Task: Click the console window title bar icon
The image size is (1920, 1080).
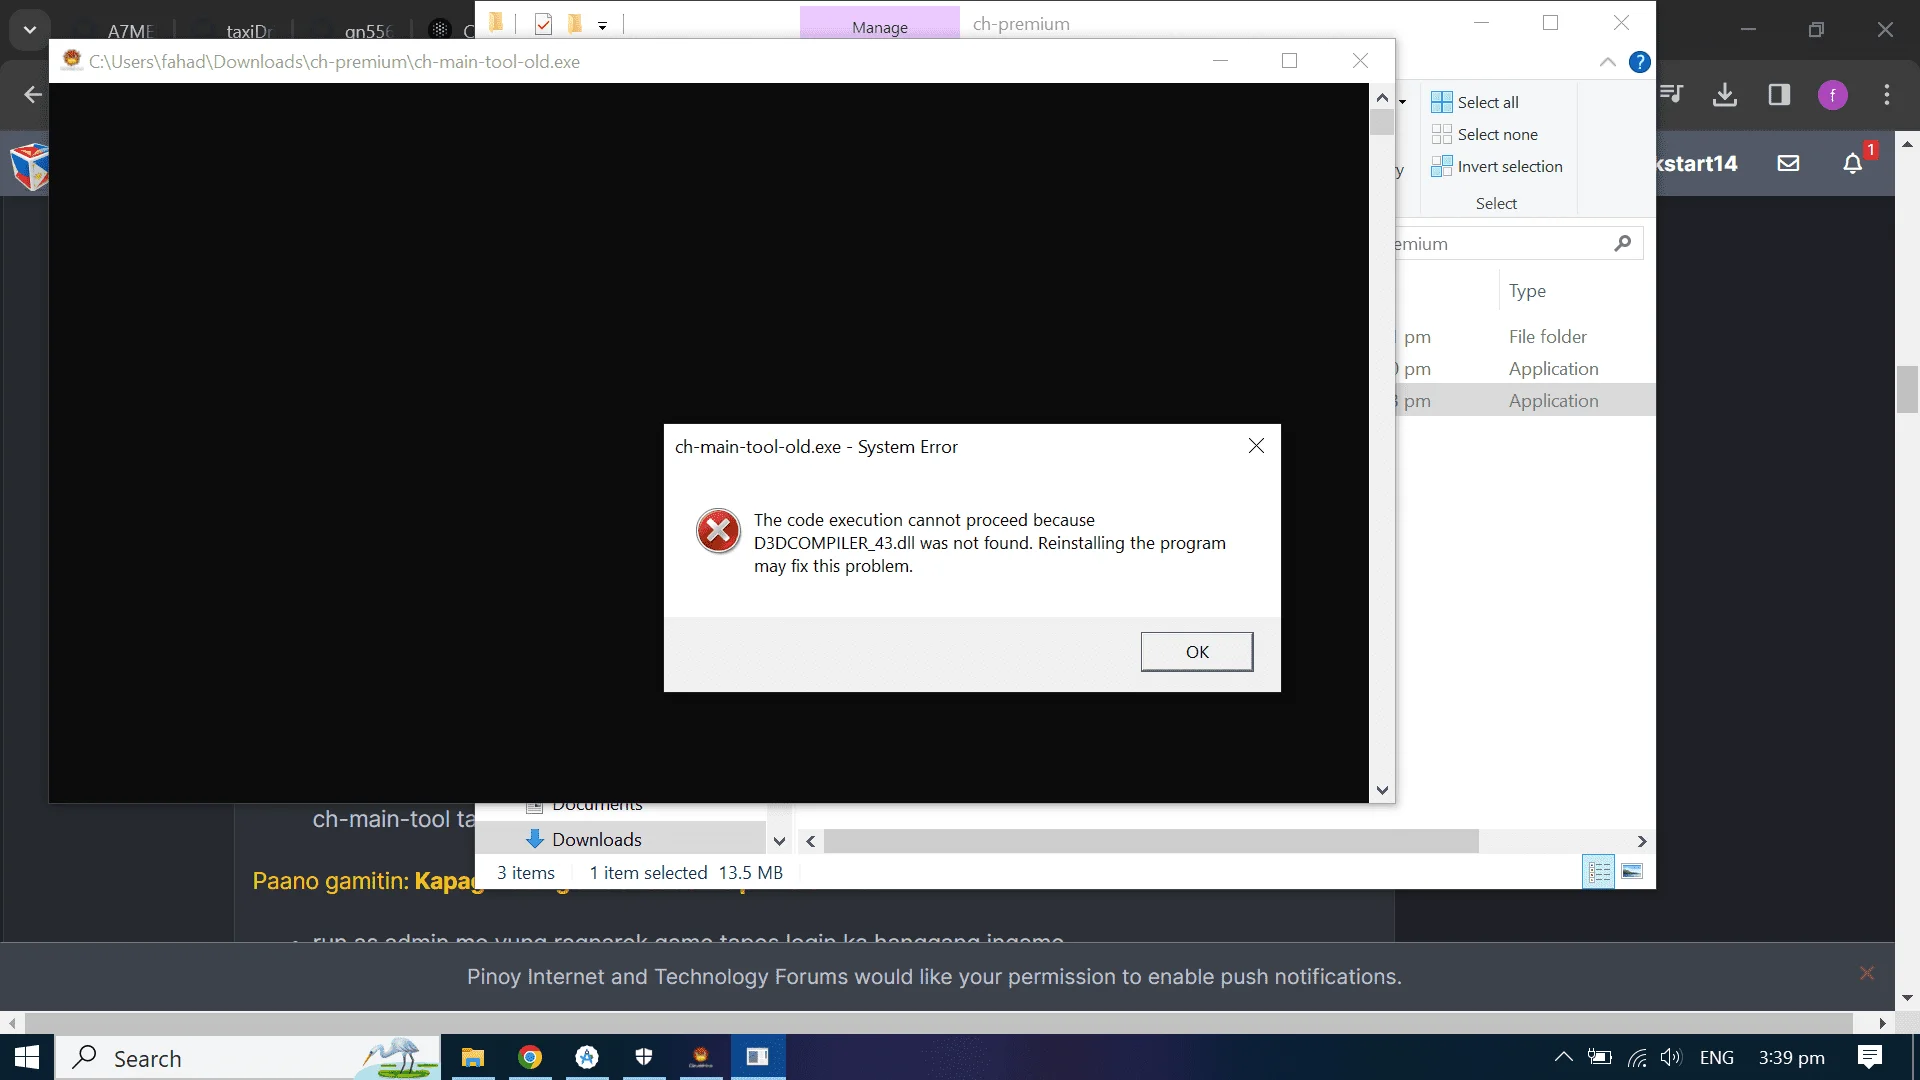Action: 71,61
